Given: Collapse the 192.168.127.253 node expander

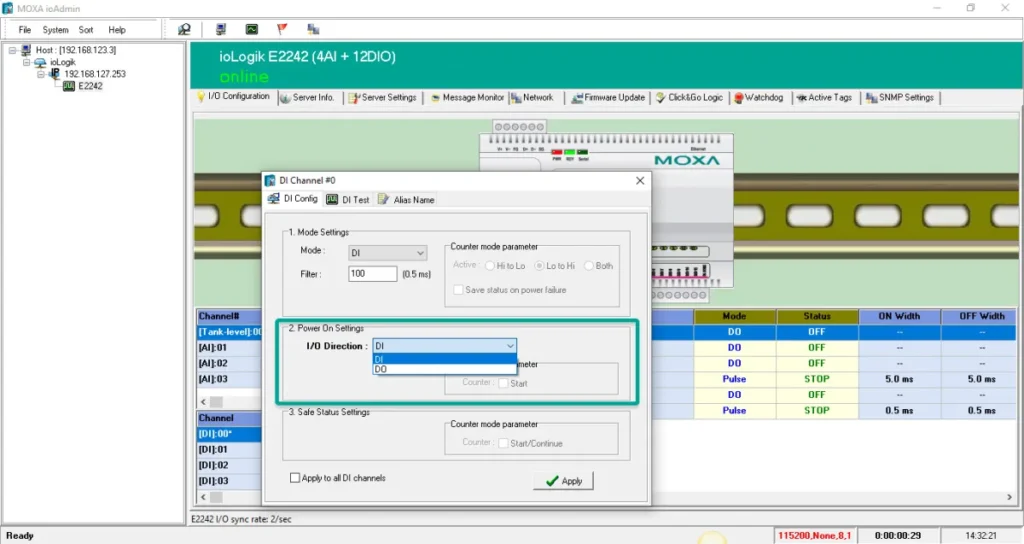Looking at the screenshot, I should [x=41, y=74].
